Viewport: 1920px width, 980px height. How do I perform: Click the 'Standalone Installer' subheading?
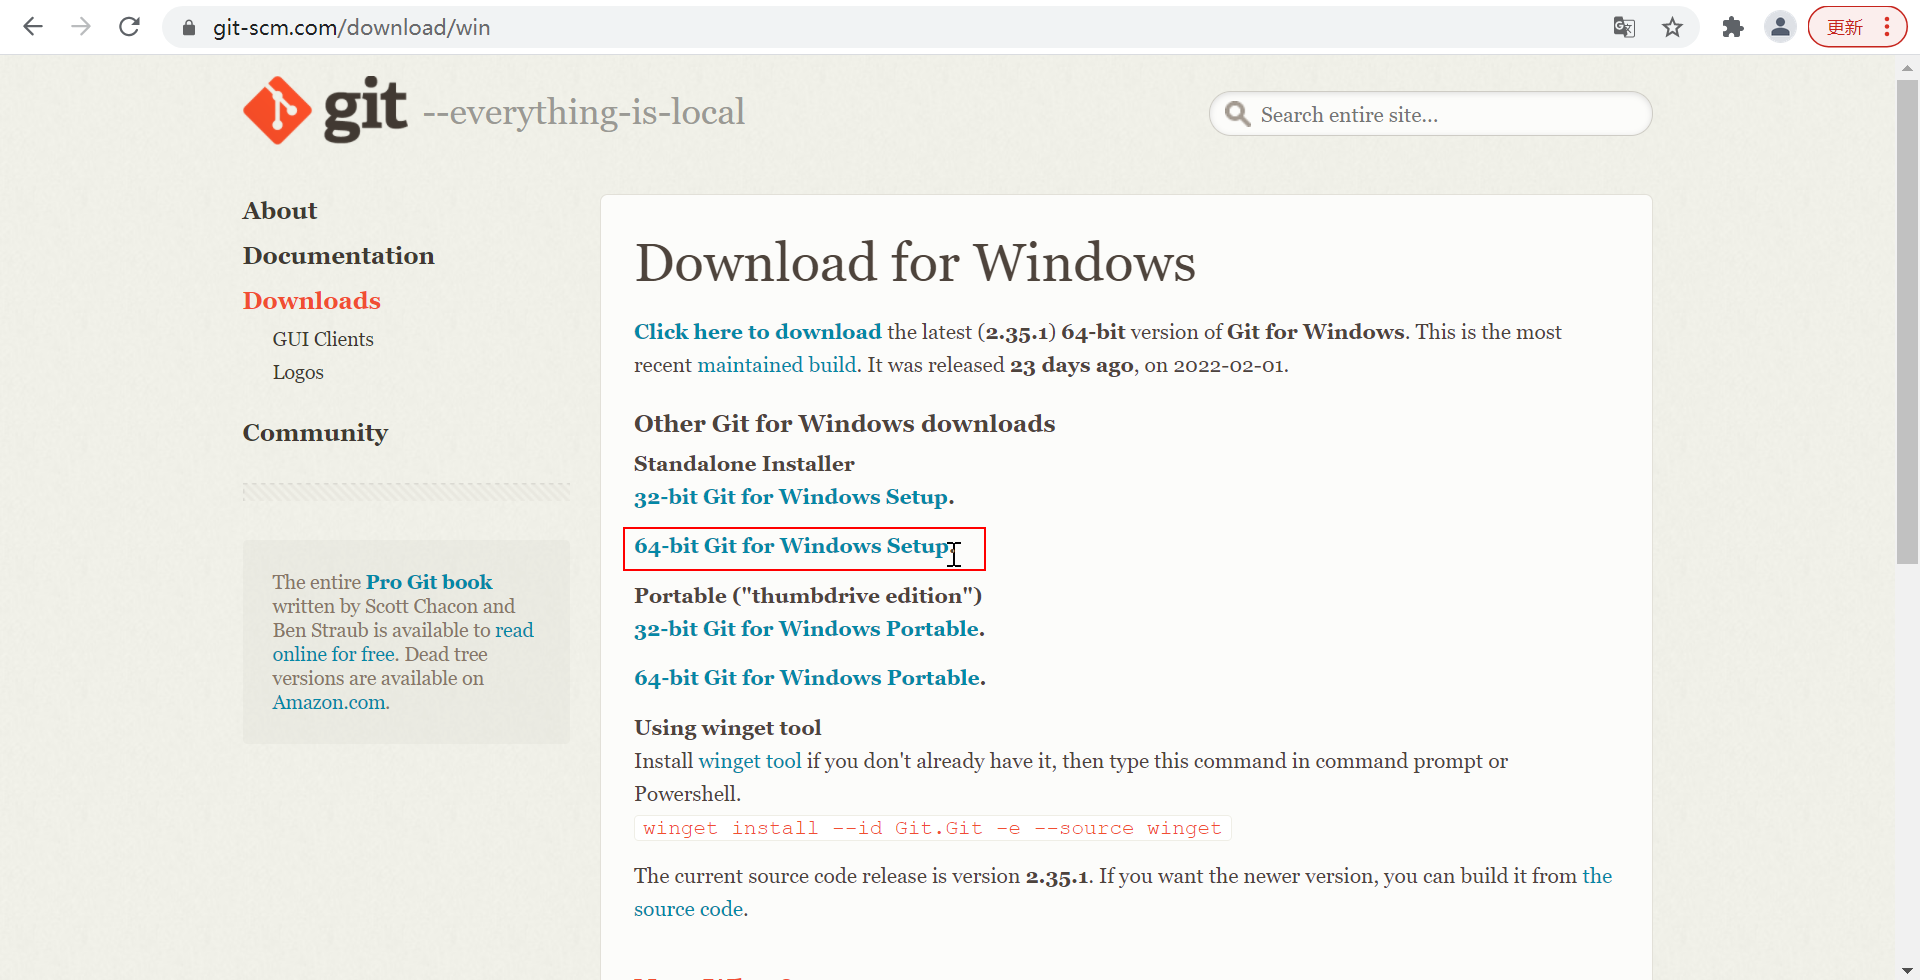tap(744, 464)
